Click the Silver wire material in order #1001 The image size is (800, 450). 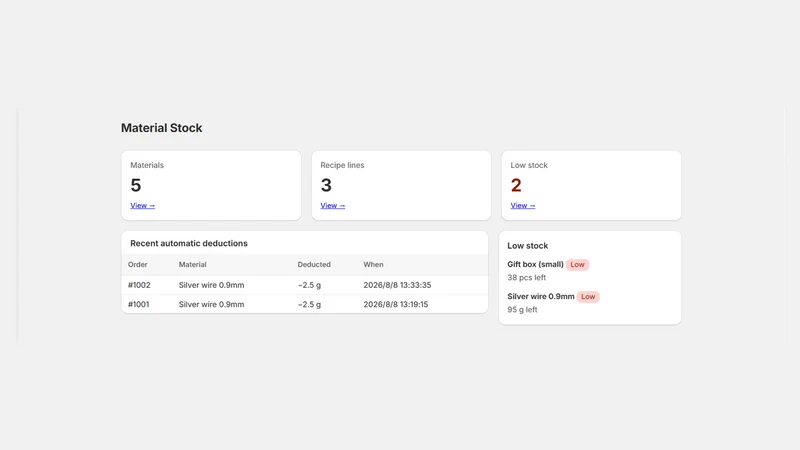211,305
